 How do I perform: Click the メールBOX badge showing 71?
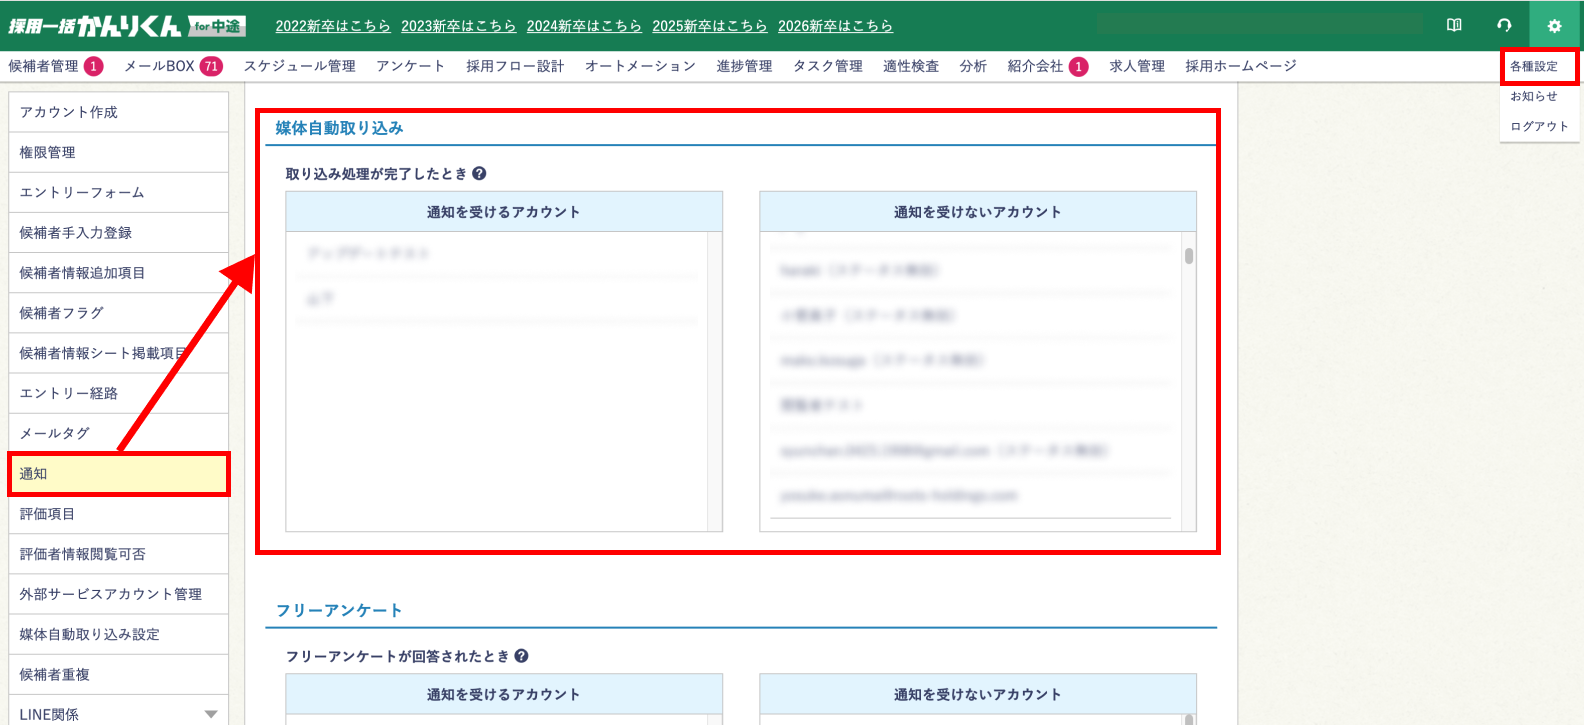click(x=211, y=66)
